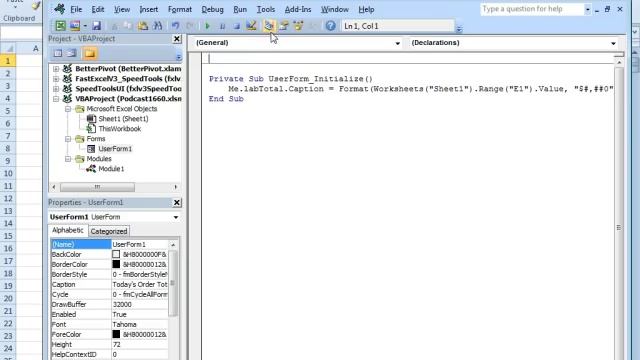Open the Add-Ins menu
Viewport: 640px width, 360px height.
(298, 9)
